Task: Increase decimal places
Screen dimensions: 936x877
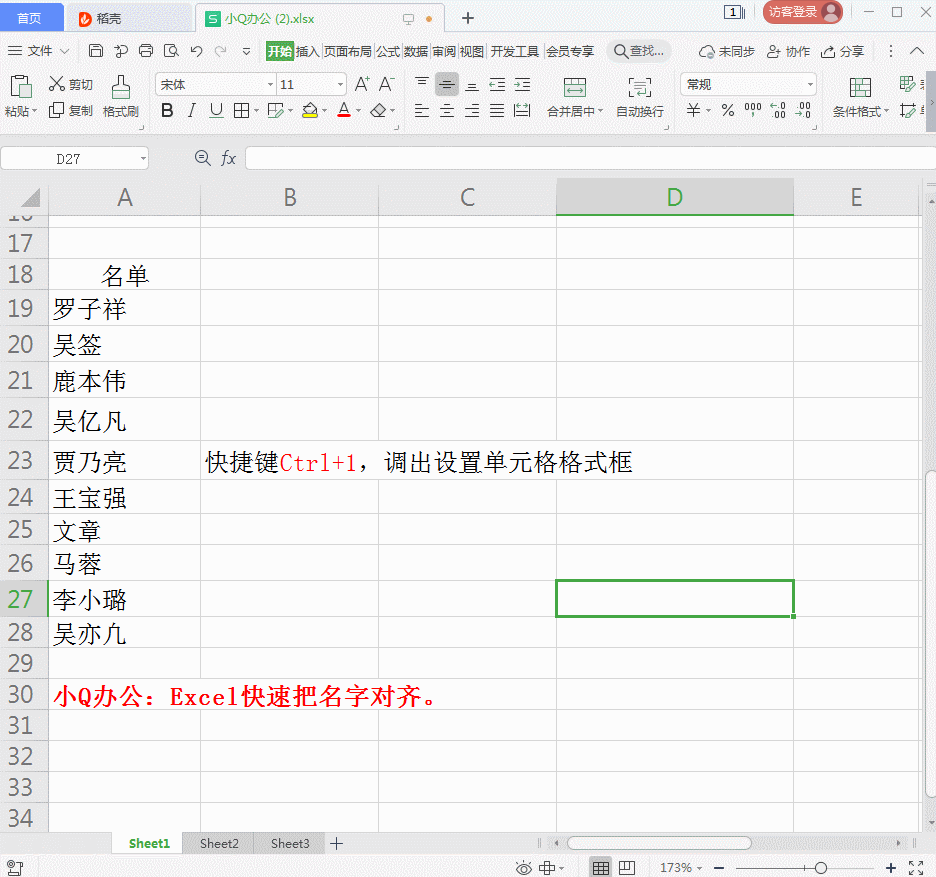Action: click(778, 110)
